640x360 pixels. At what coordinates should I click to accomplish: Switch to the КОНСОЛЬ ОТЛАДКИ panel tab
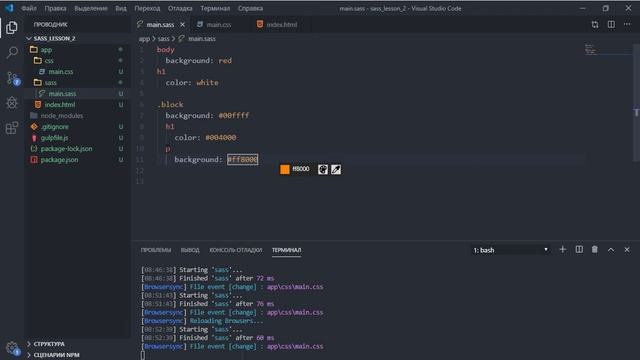(x=236, y=250)
